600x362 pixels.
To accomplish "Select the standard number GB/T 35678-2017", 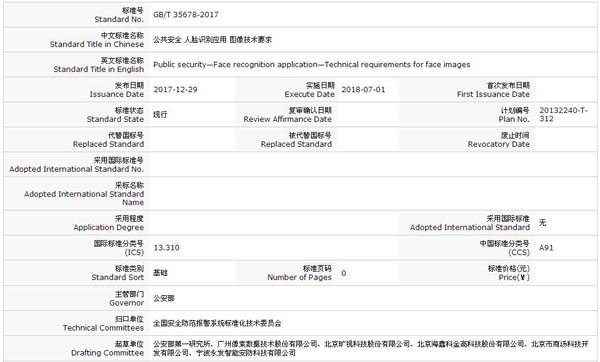I will pyautogui.click(x=186, y=15).
